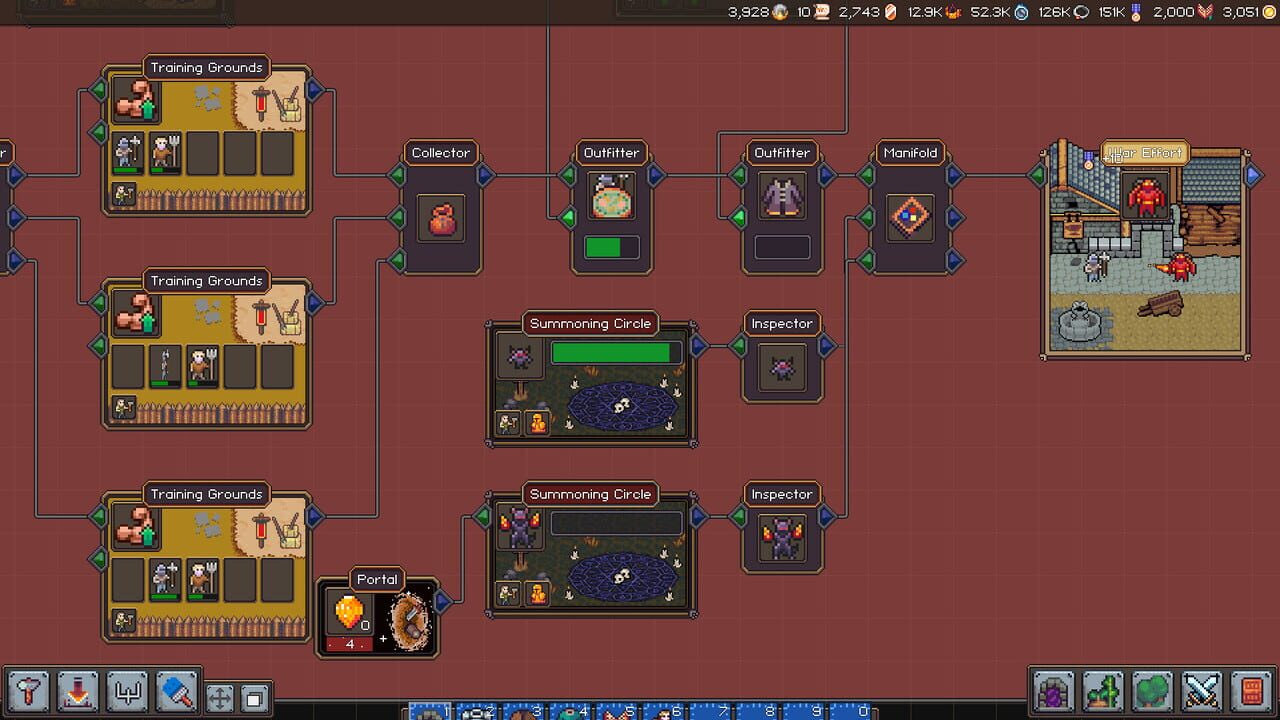Click the Inspector's small purple creature icon

click(782, 367)
